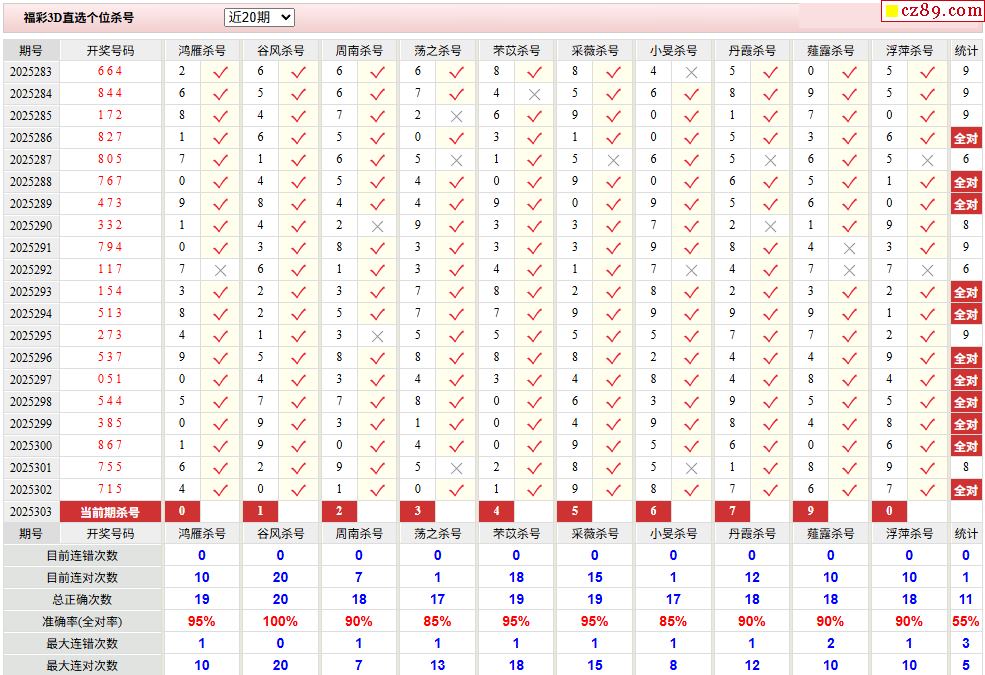Screen dimensions: 985x675
Task: Click the check mark for 谷风杀号 in row 2025302
Action: [299, 490]
